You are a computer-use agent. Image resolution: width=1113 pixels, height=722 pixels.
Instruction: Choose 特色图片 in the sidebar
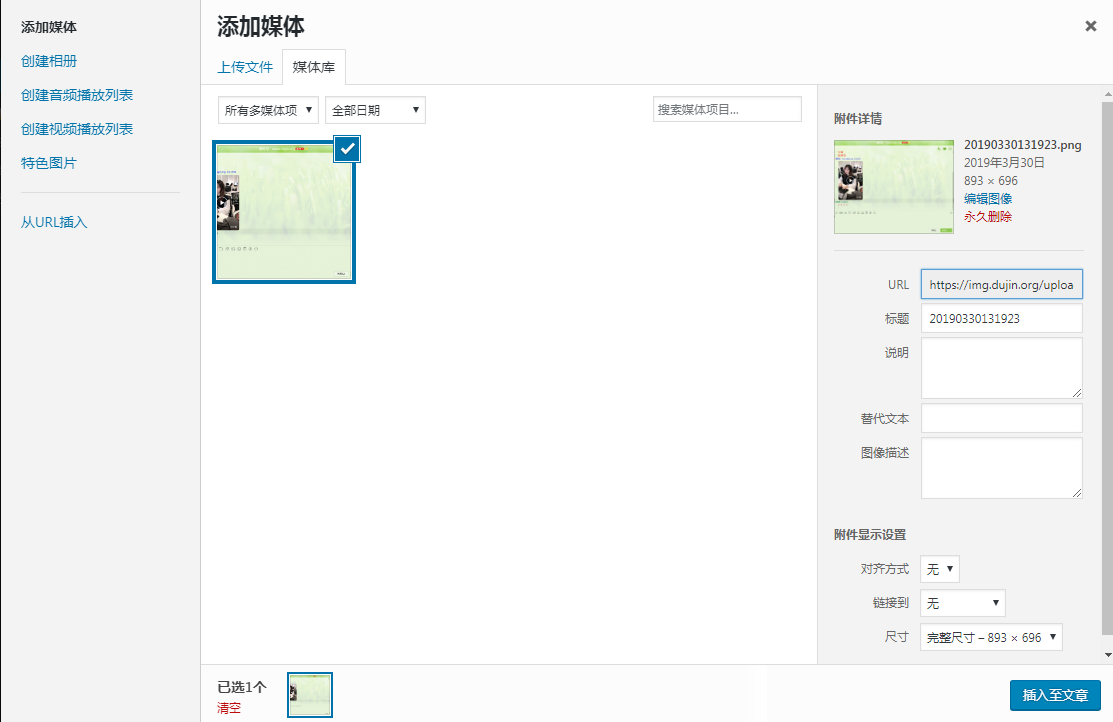click(49, 163)
